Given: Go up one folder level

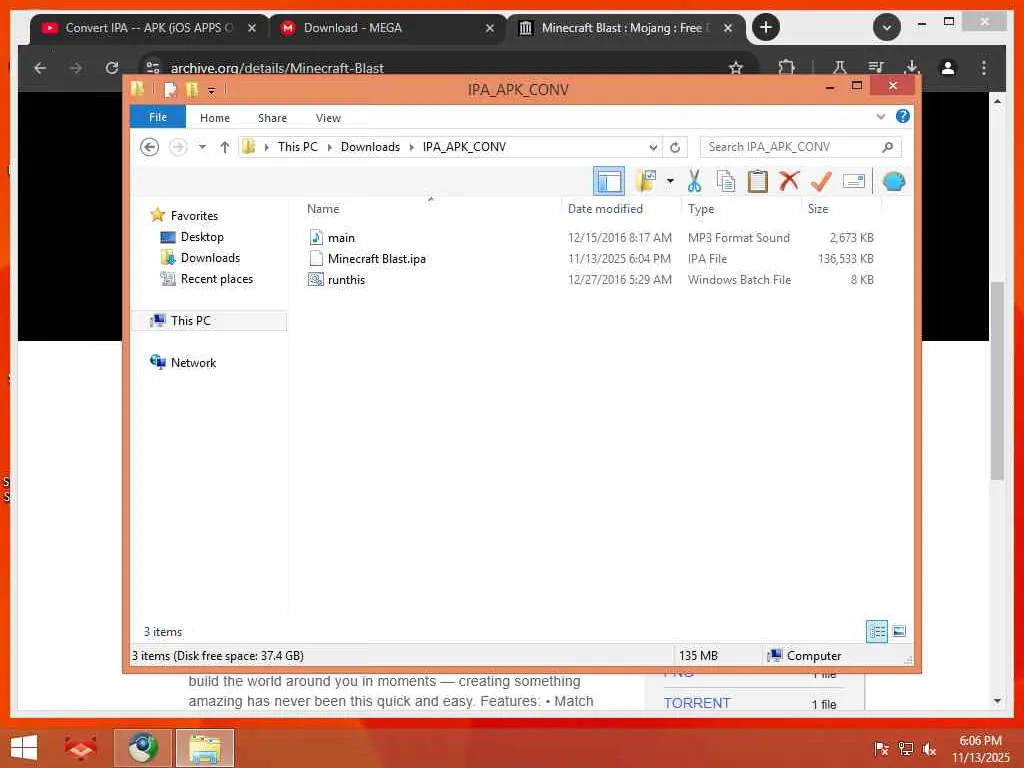Looking at the screenshot, I should point(225,147).
